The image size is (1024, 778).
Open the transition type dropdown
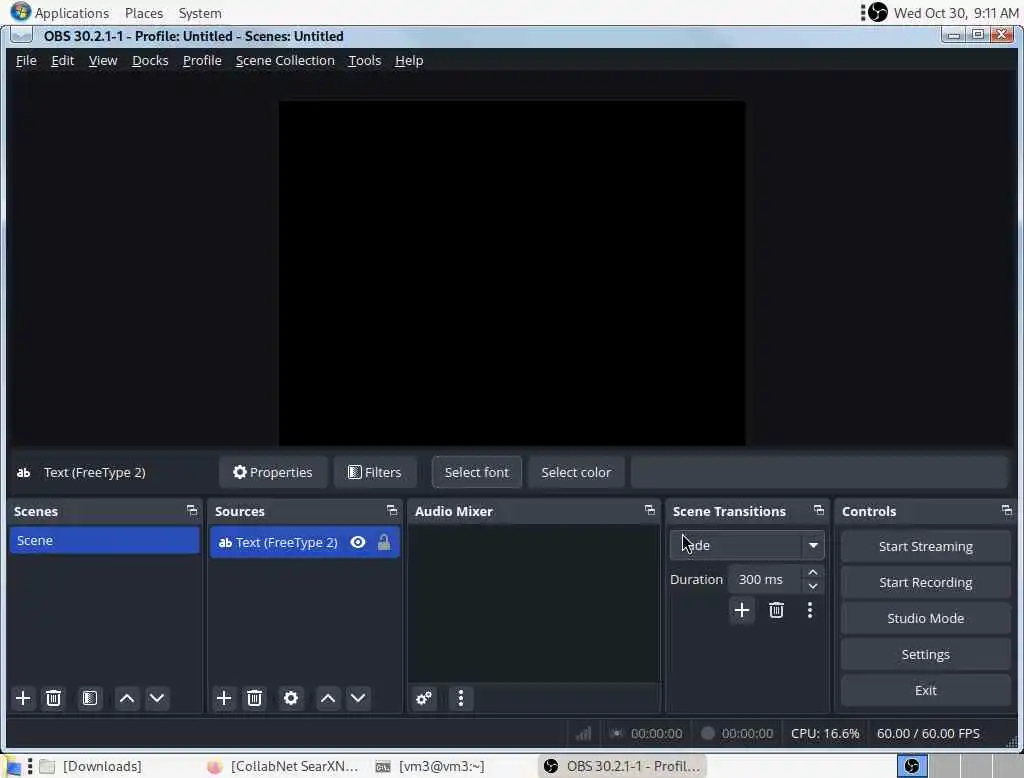pos(746,545)
